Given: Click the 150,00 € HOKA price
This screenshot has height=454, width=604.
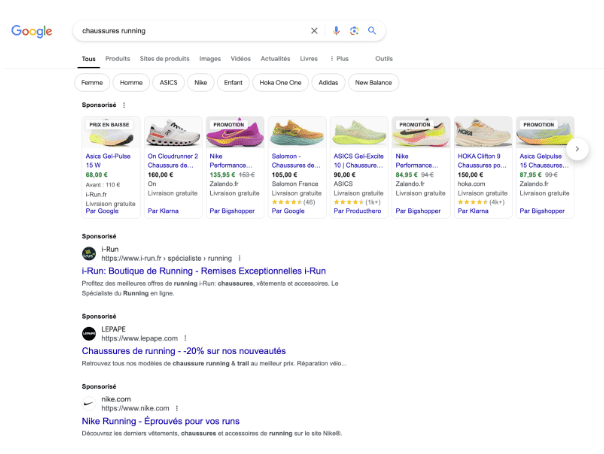Looking at the screenshot, I should [469, 175].
